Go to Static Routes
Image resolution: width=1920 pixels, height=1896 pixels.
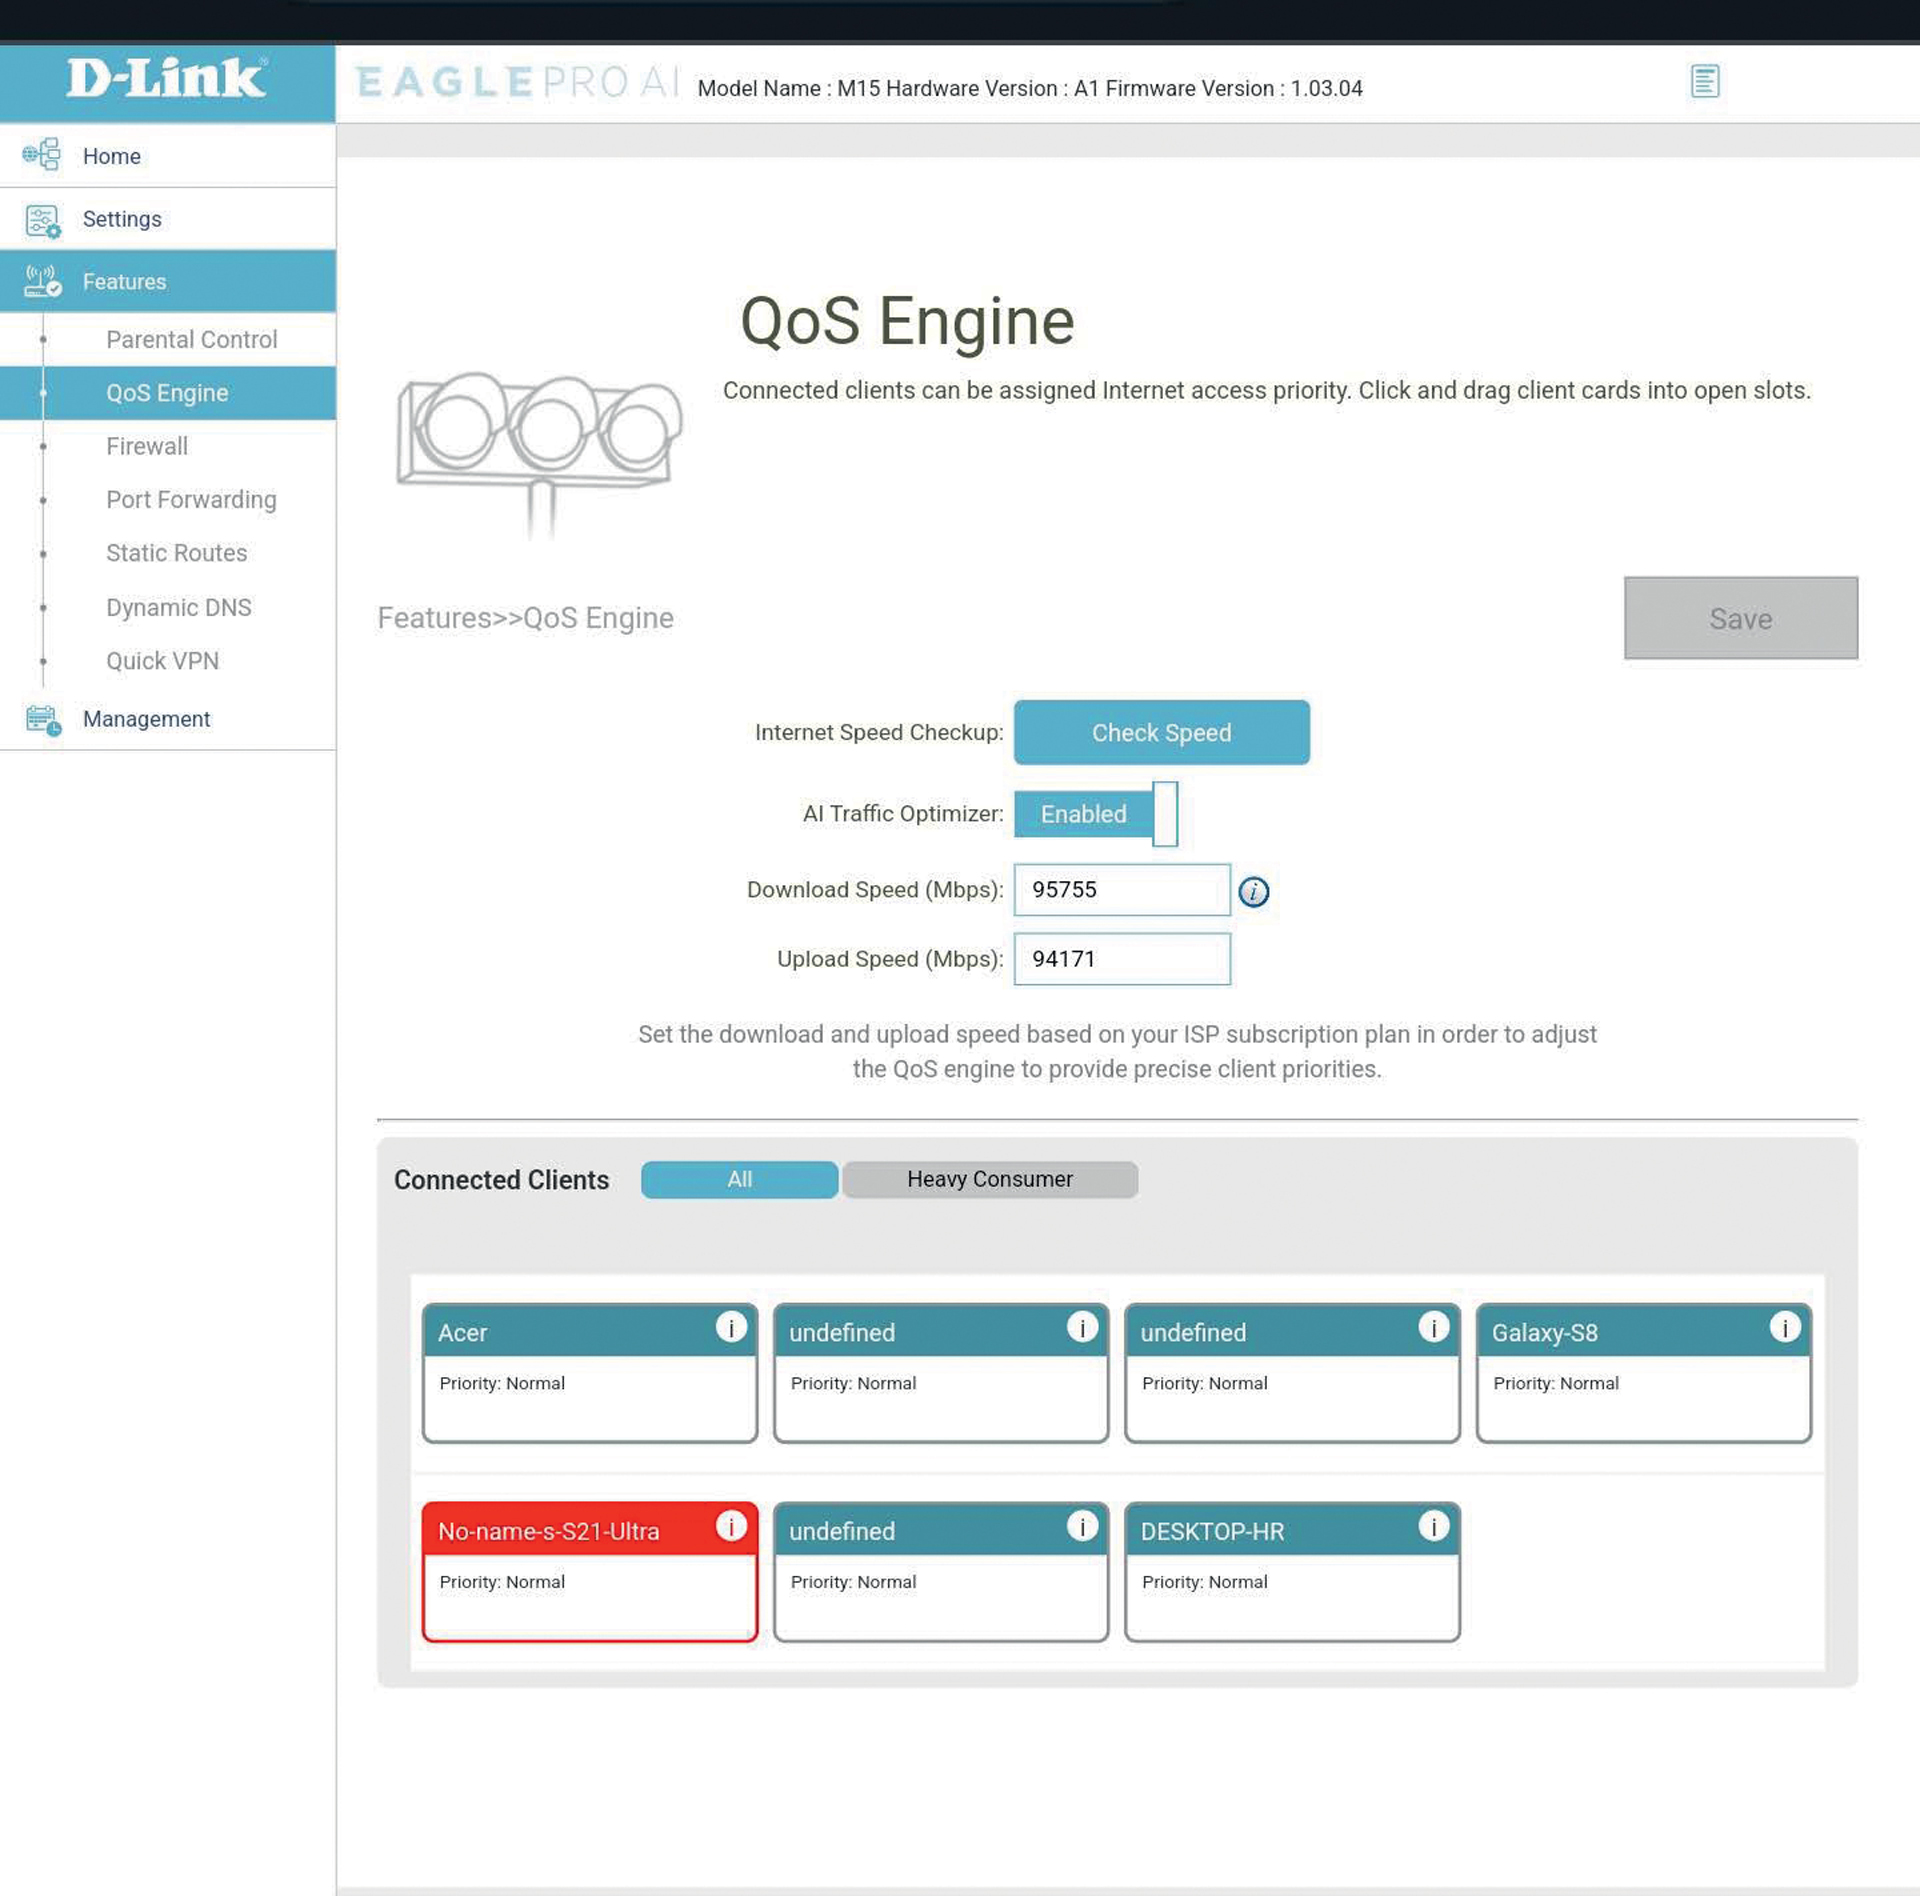click(176, 554)
